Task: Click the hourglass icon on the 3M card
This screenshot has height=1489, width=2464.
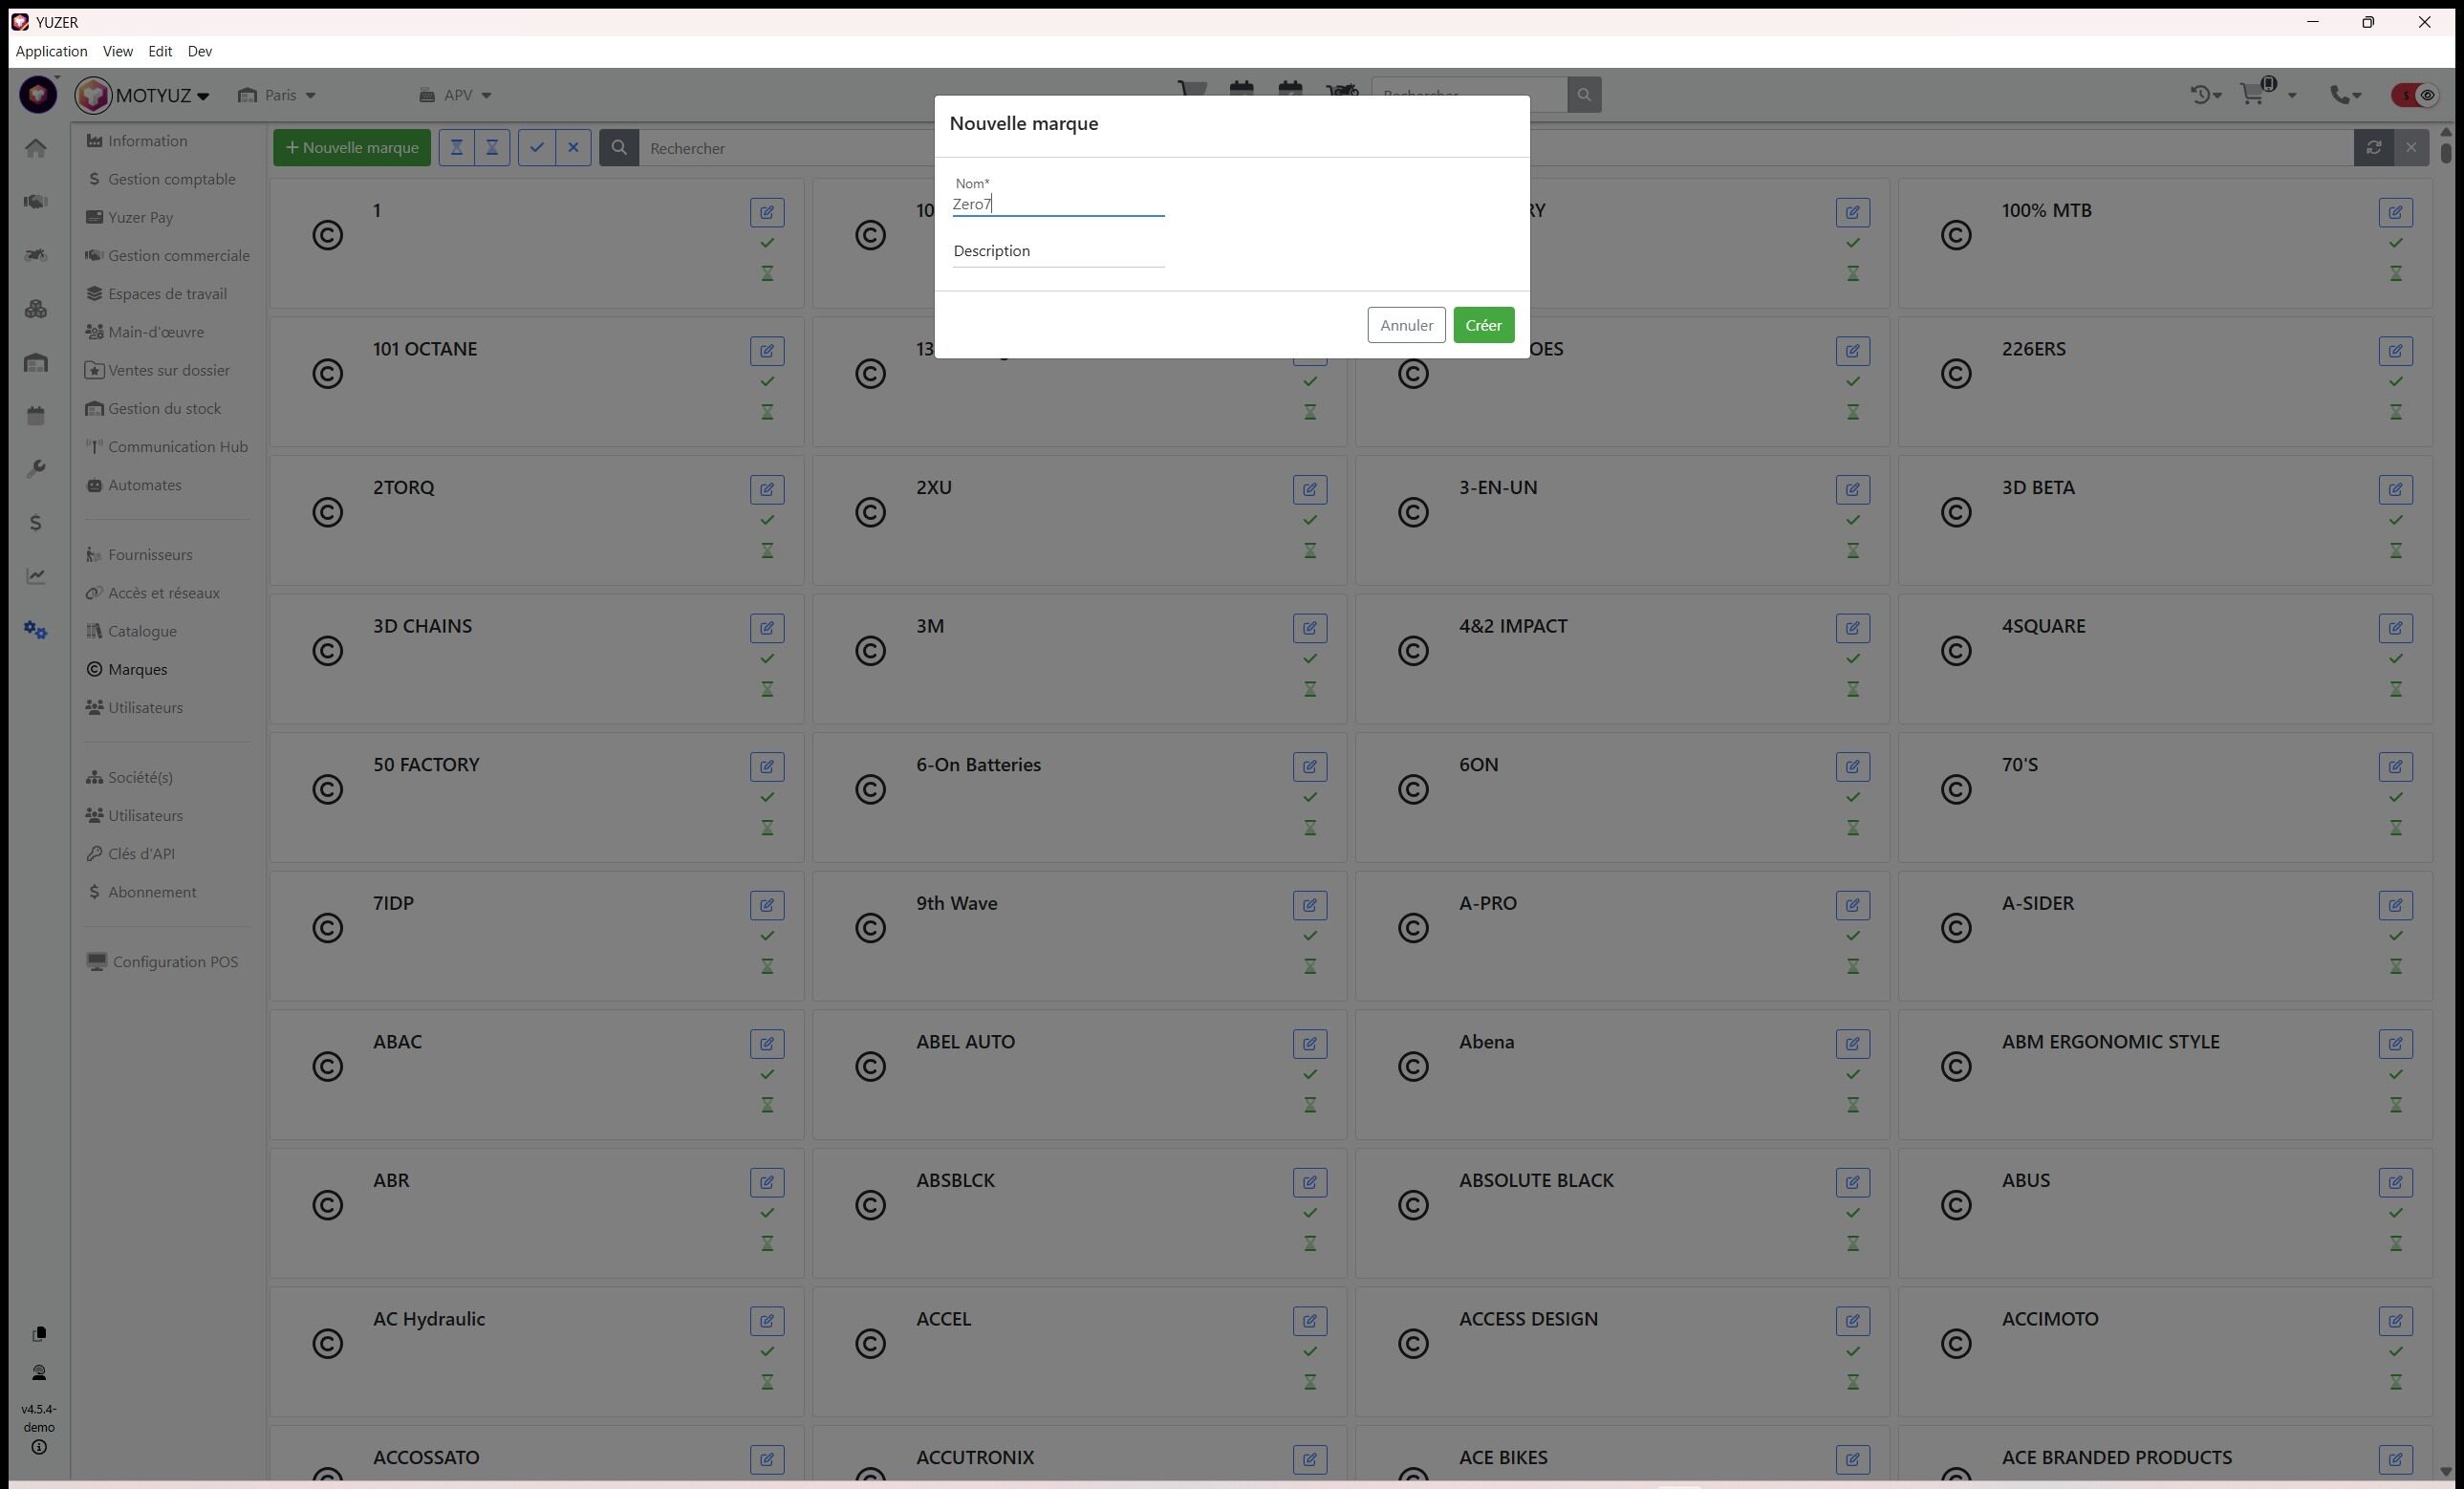Action: (1309, 689)
